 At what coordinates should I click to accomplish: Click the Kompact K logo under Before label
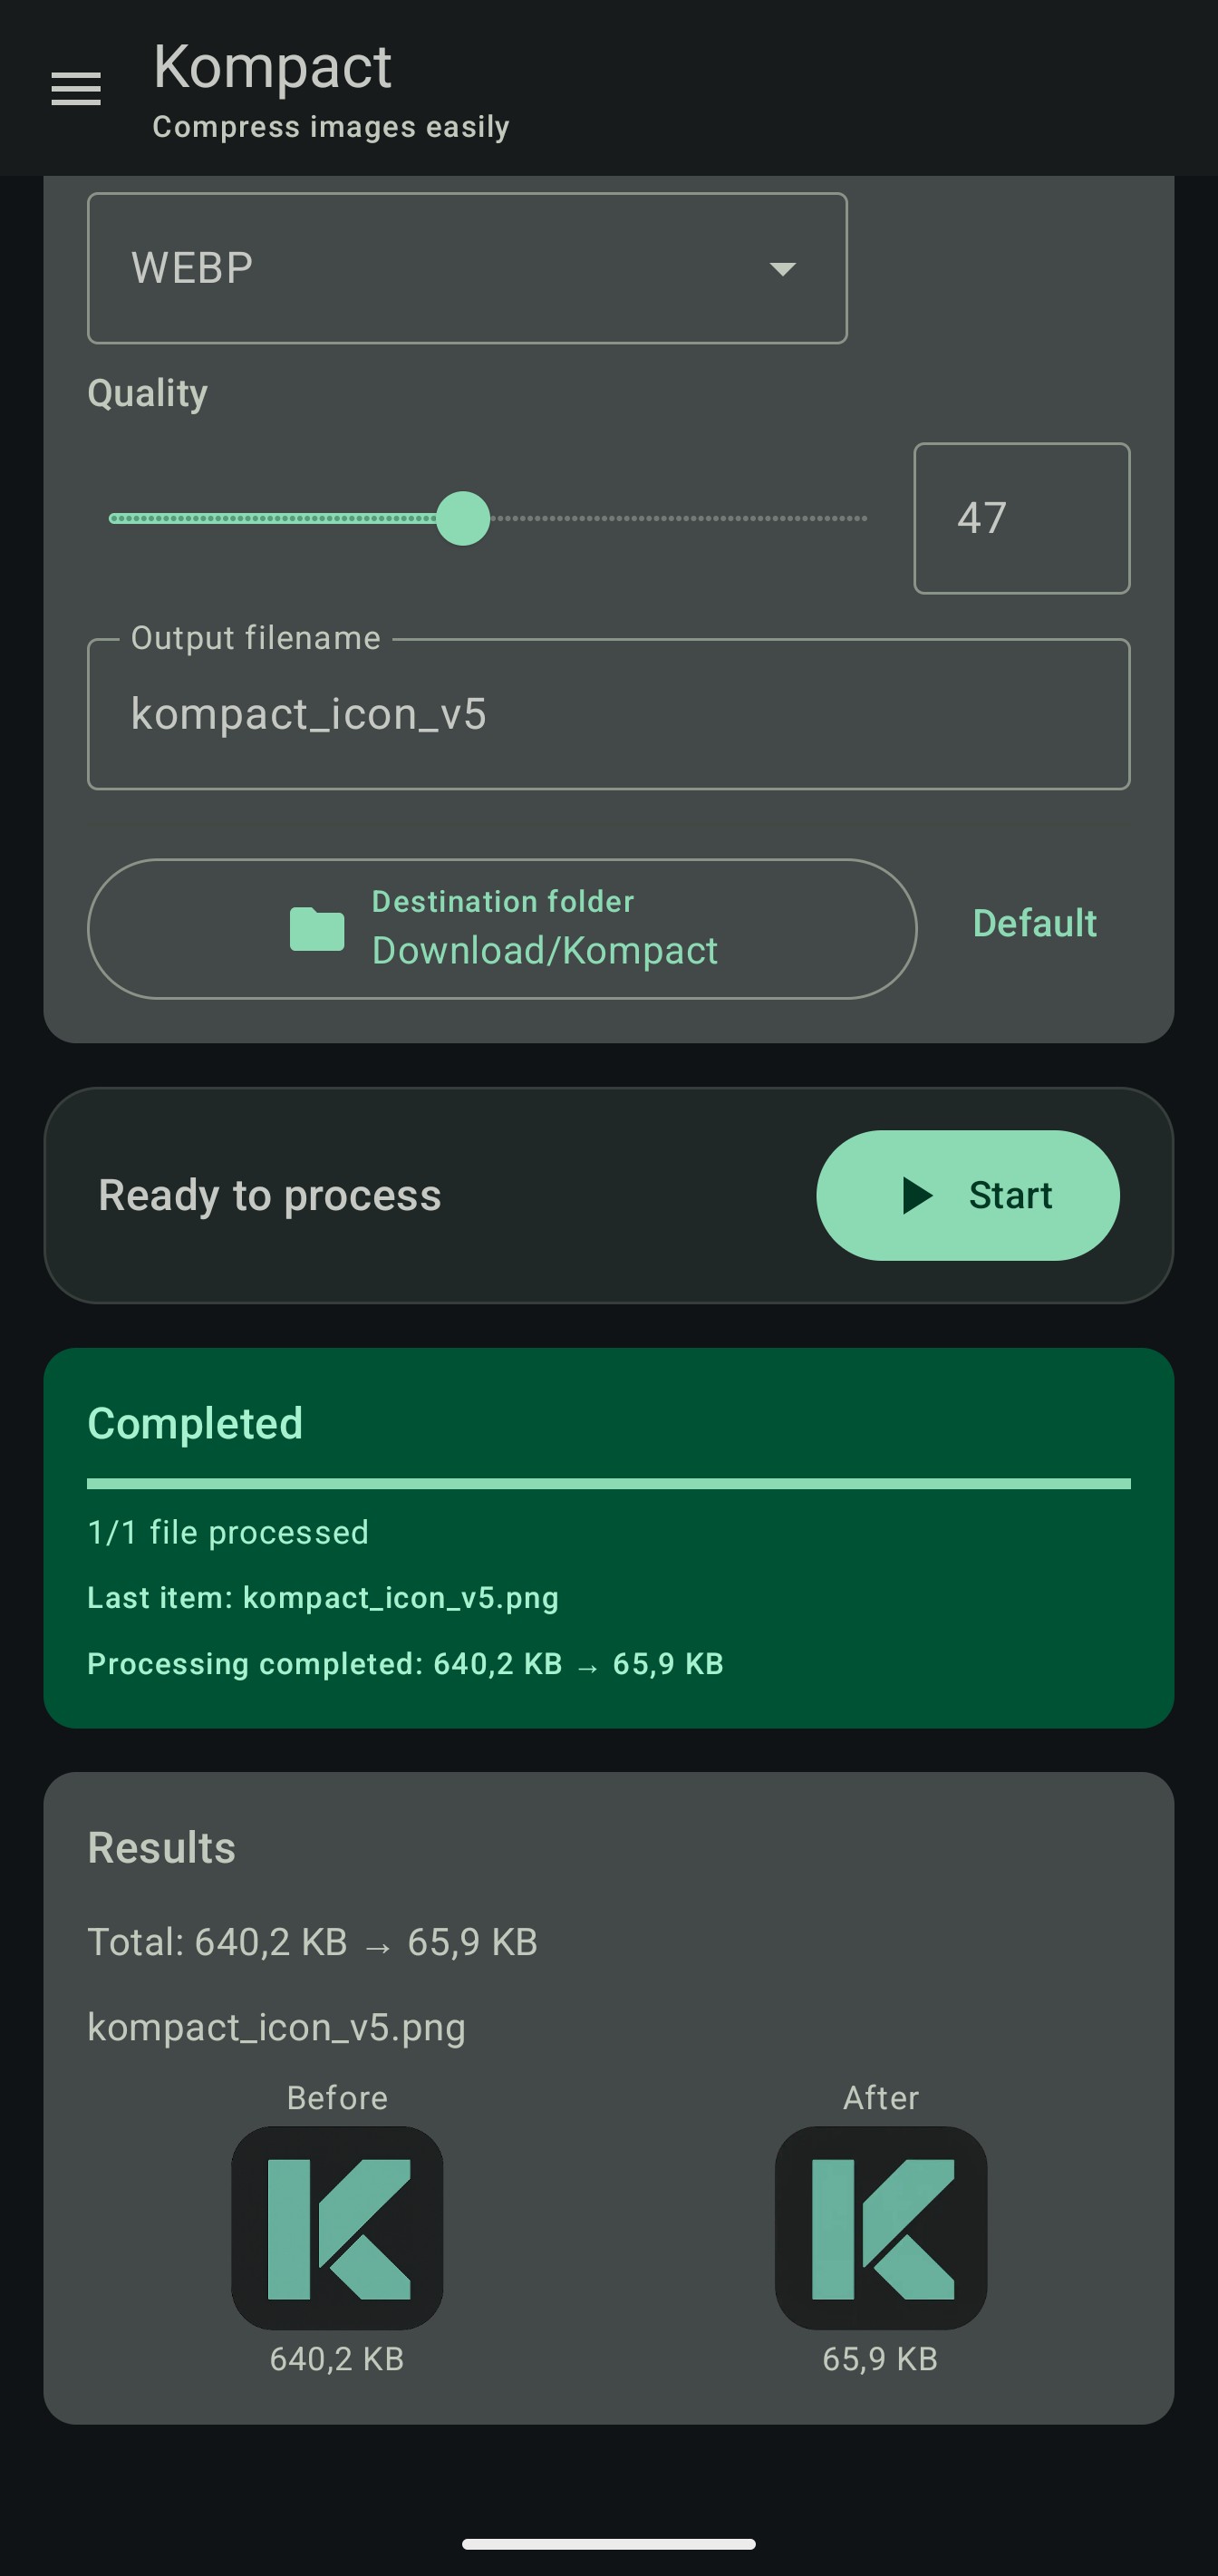click(x=336, y=2225)
